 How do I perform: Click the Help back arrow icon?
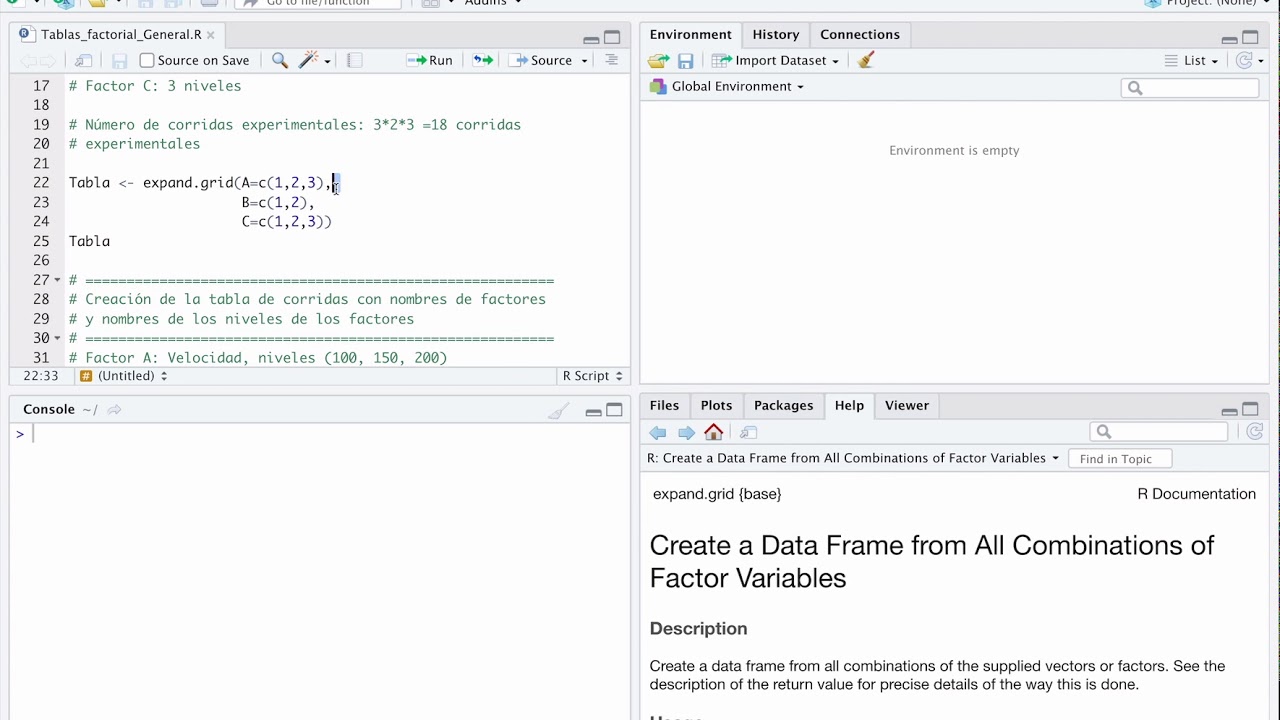click(x=658, y=432)
